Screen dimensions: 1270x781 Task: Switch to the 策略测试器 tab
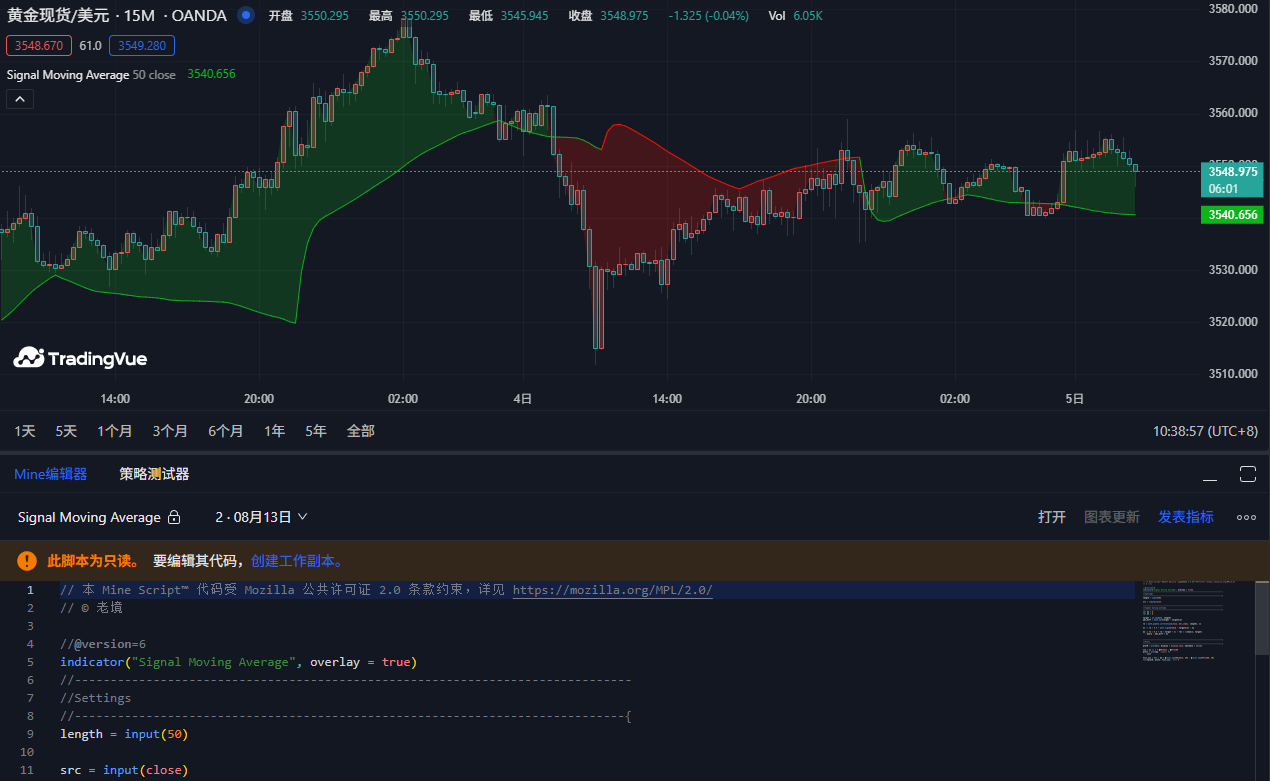154,474
